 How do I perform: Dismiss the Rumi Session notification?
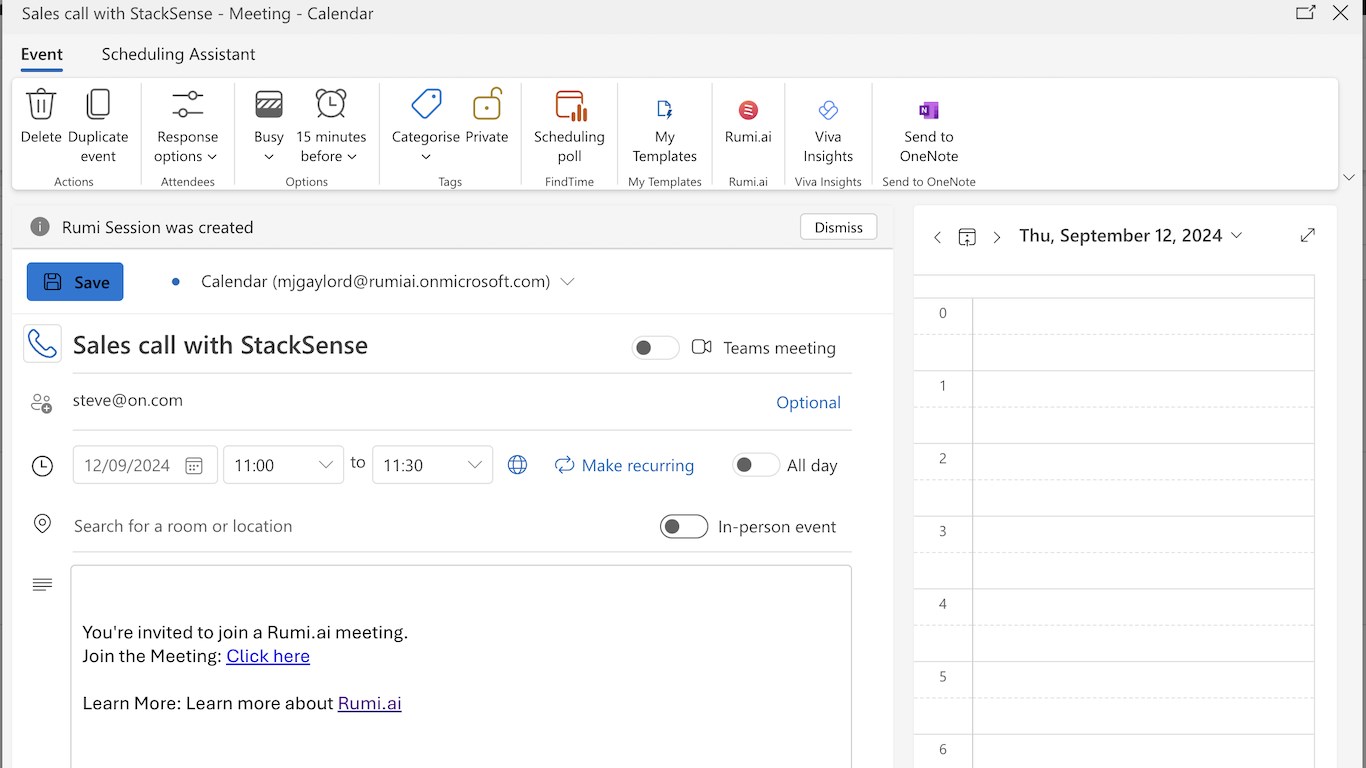tap(838, 227)
